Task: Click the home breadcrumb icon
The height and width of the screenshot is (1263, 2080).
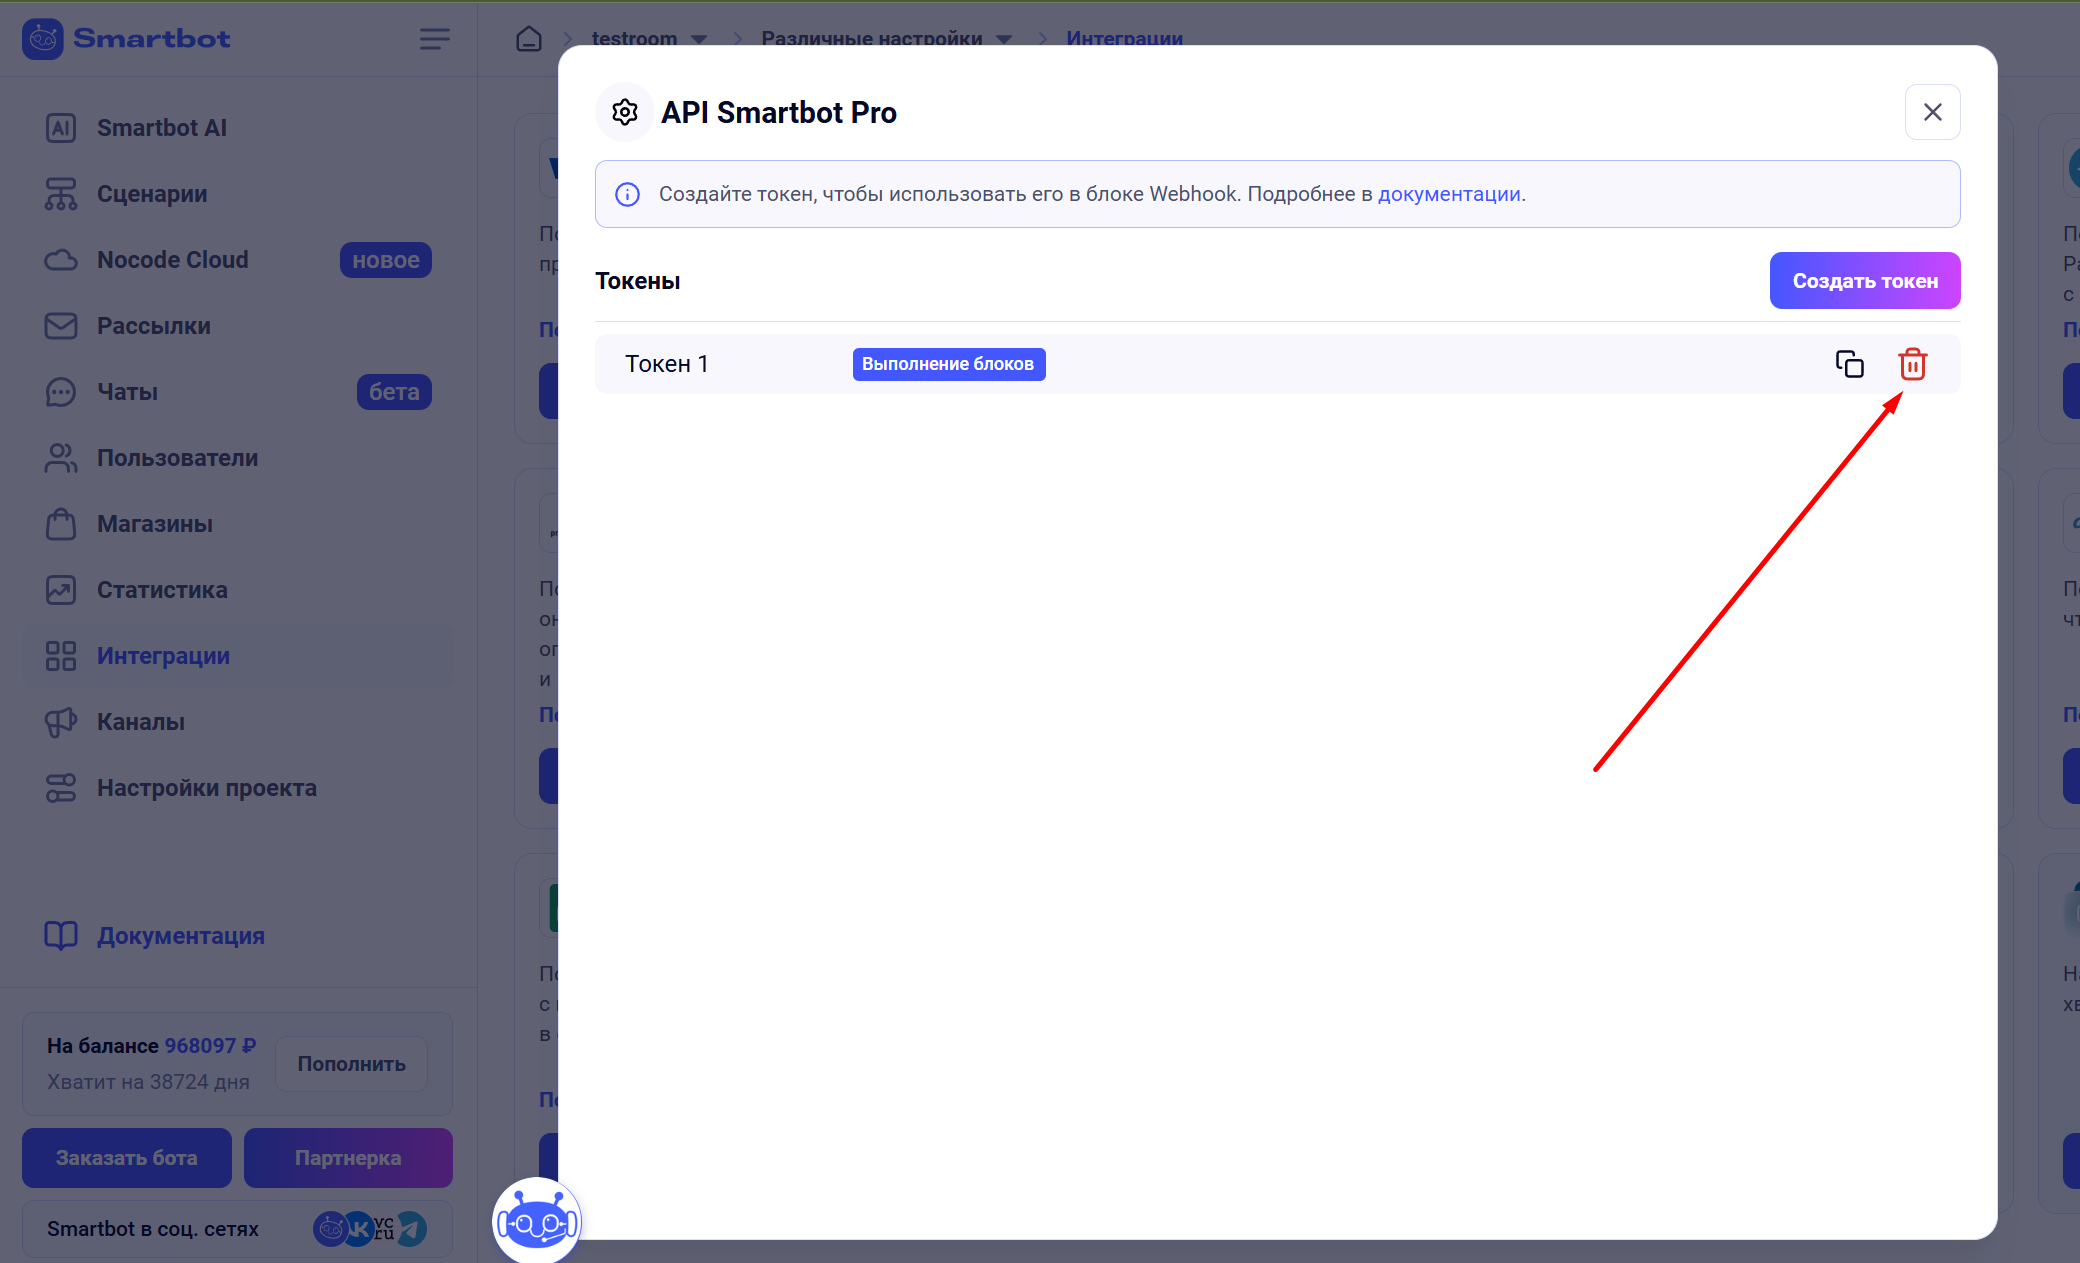Action: coord(529,39)
